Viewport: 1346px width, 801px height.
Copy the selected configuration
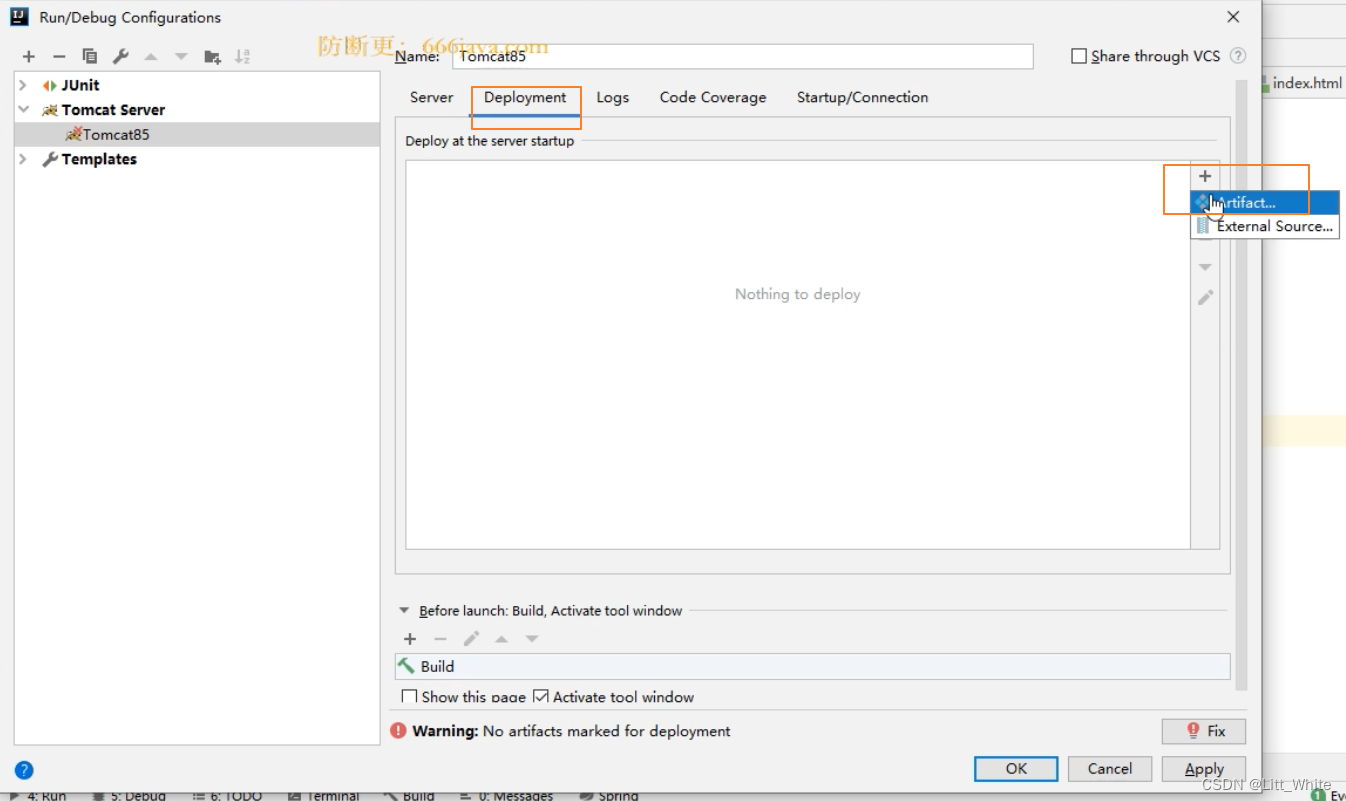90,57
